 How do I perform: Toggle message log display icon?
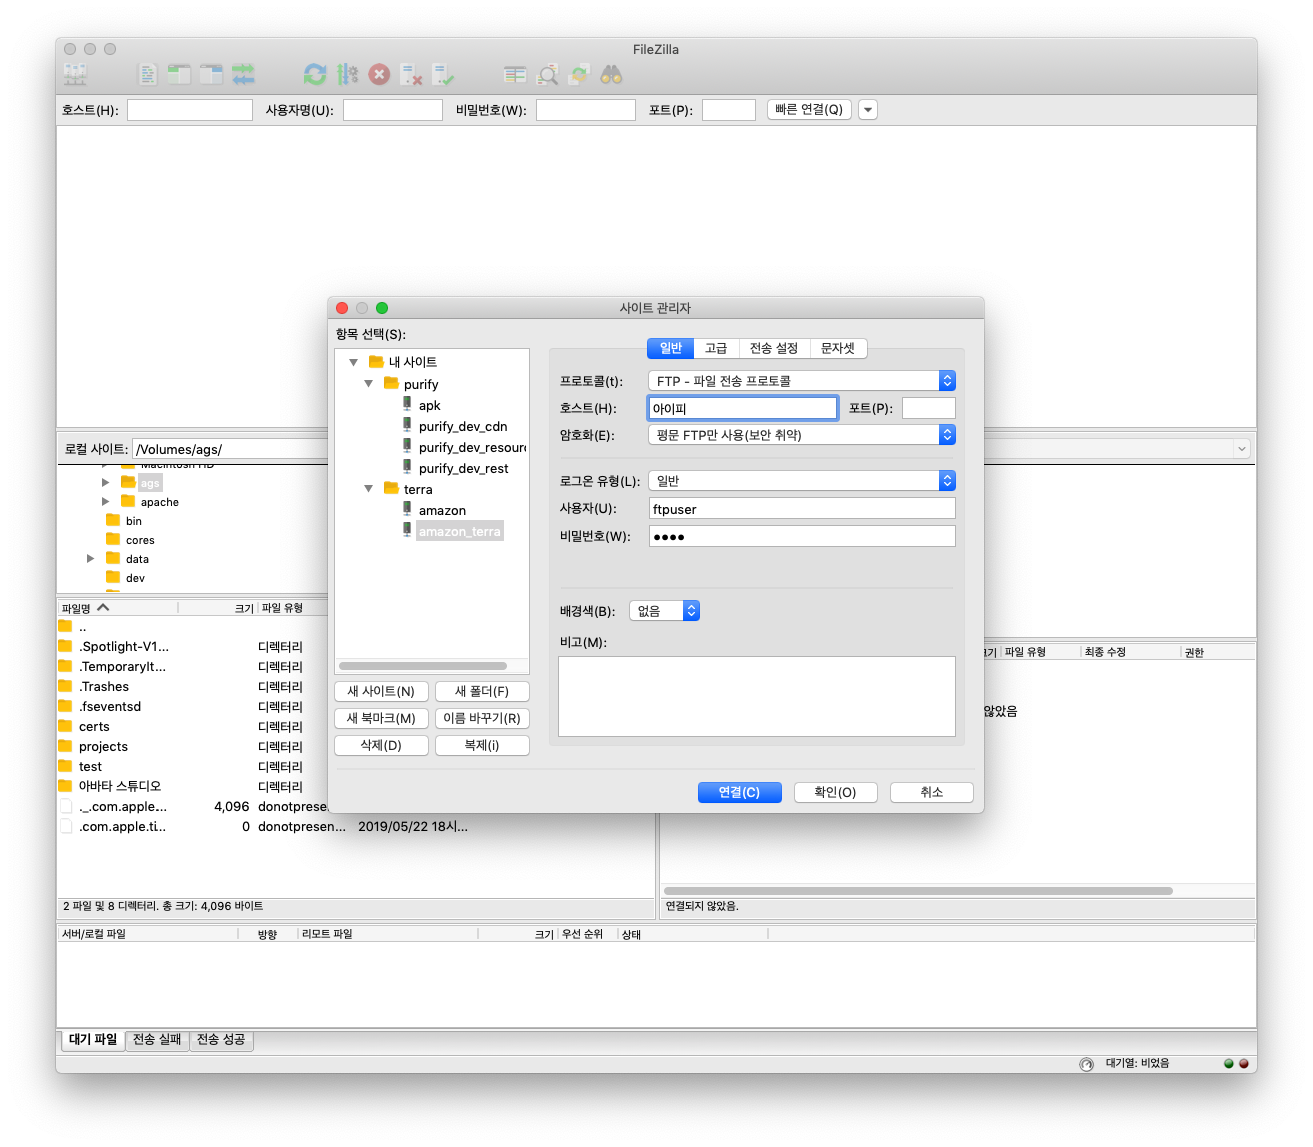point(148,74)
